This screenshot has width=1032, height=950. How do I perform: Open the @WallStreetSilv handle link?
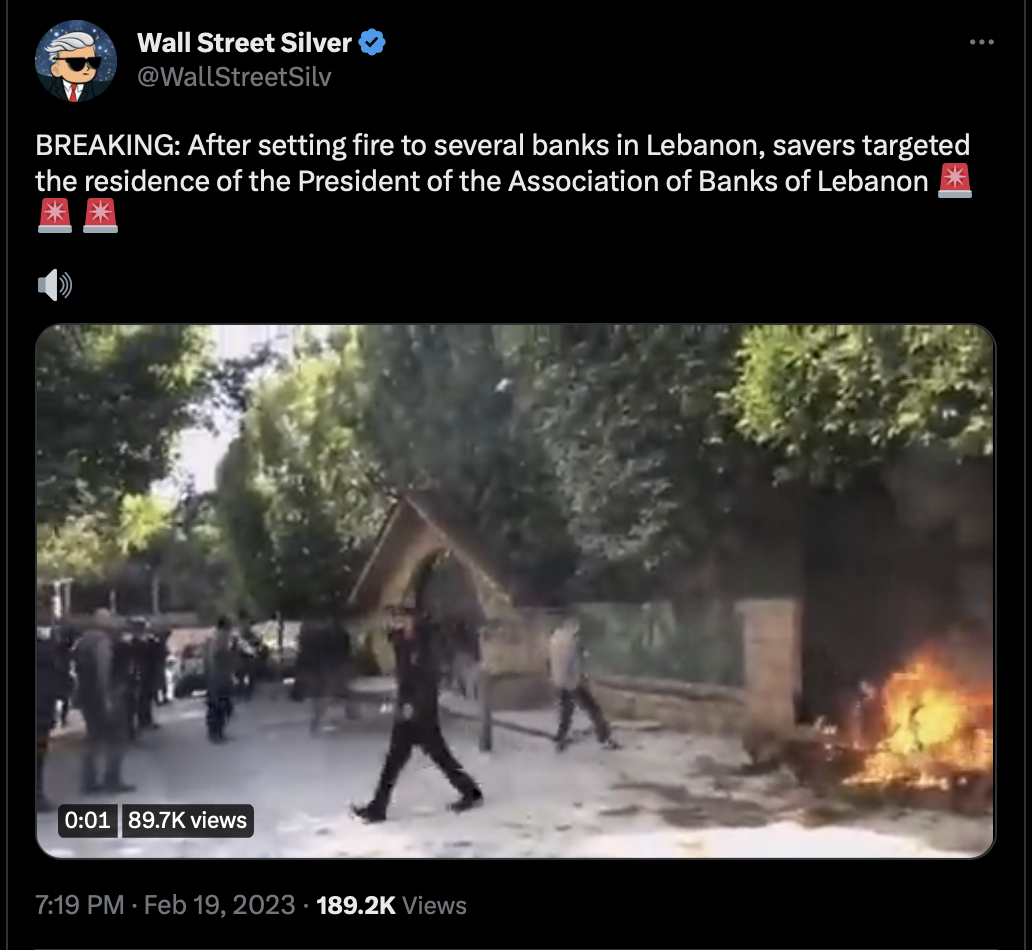(234, 77)
